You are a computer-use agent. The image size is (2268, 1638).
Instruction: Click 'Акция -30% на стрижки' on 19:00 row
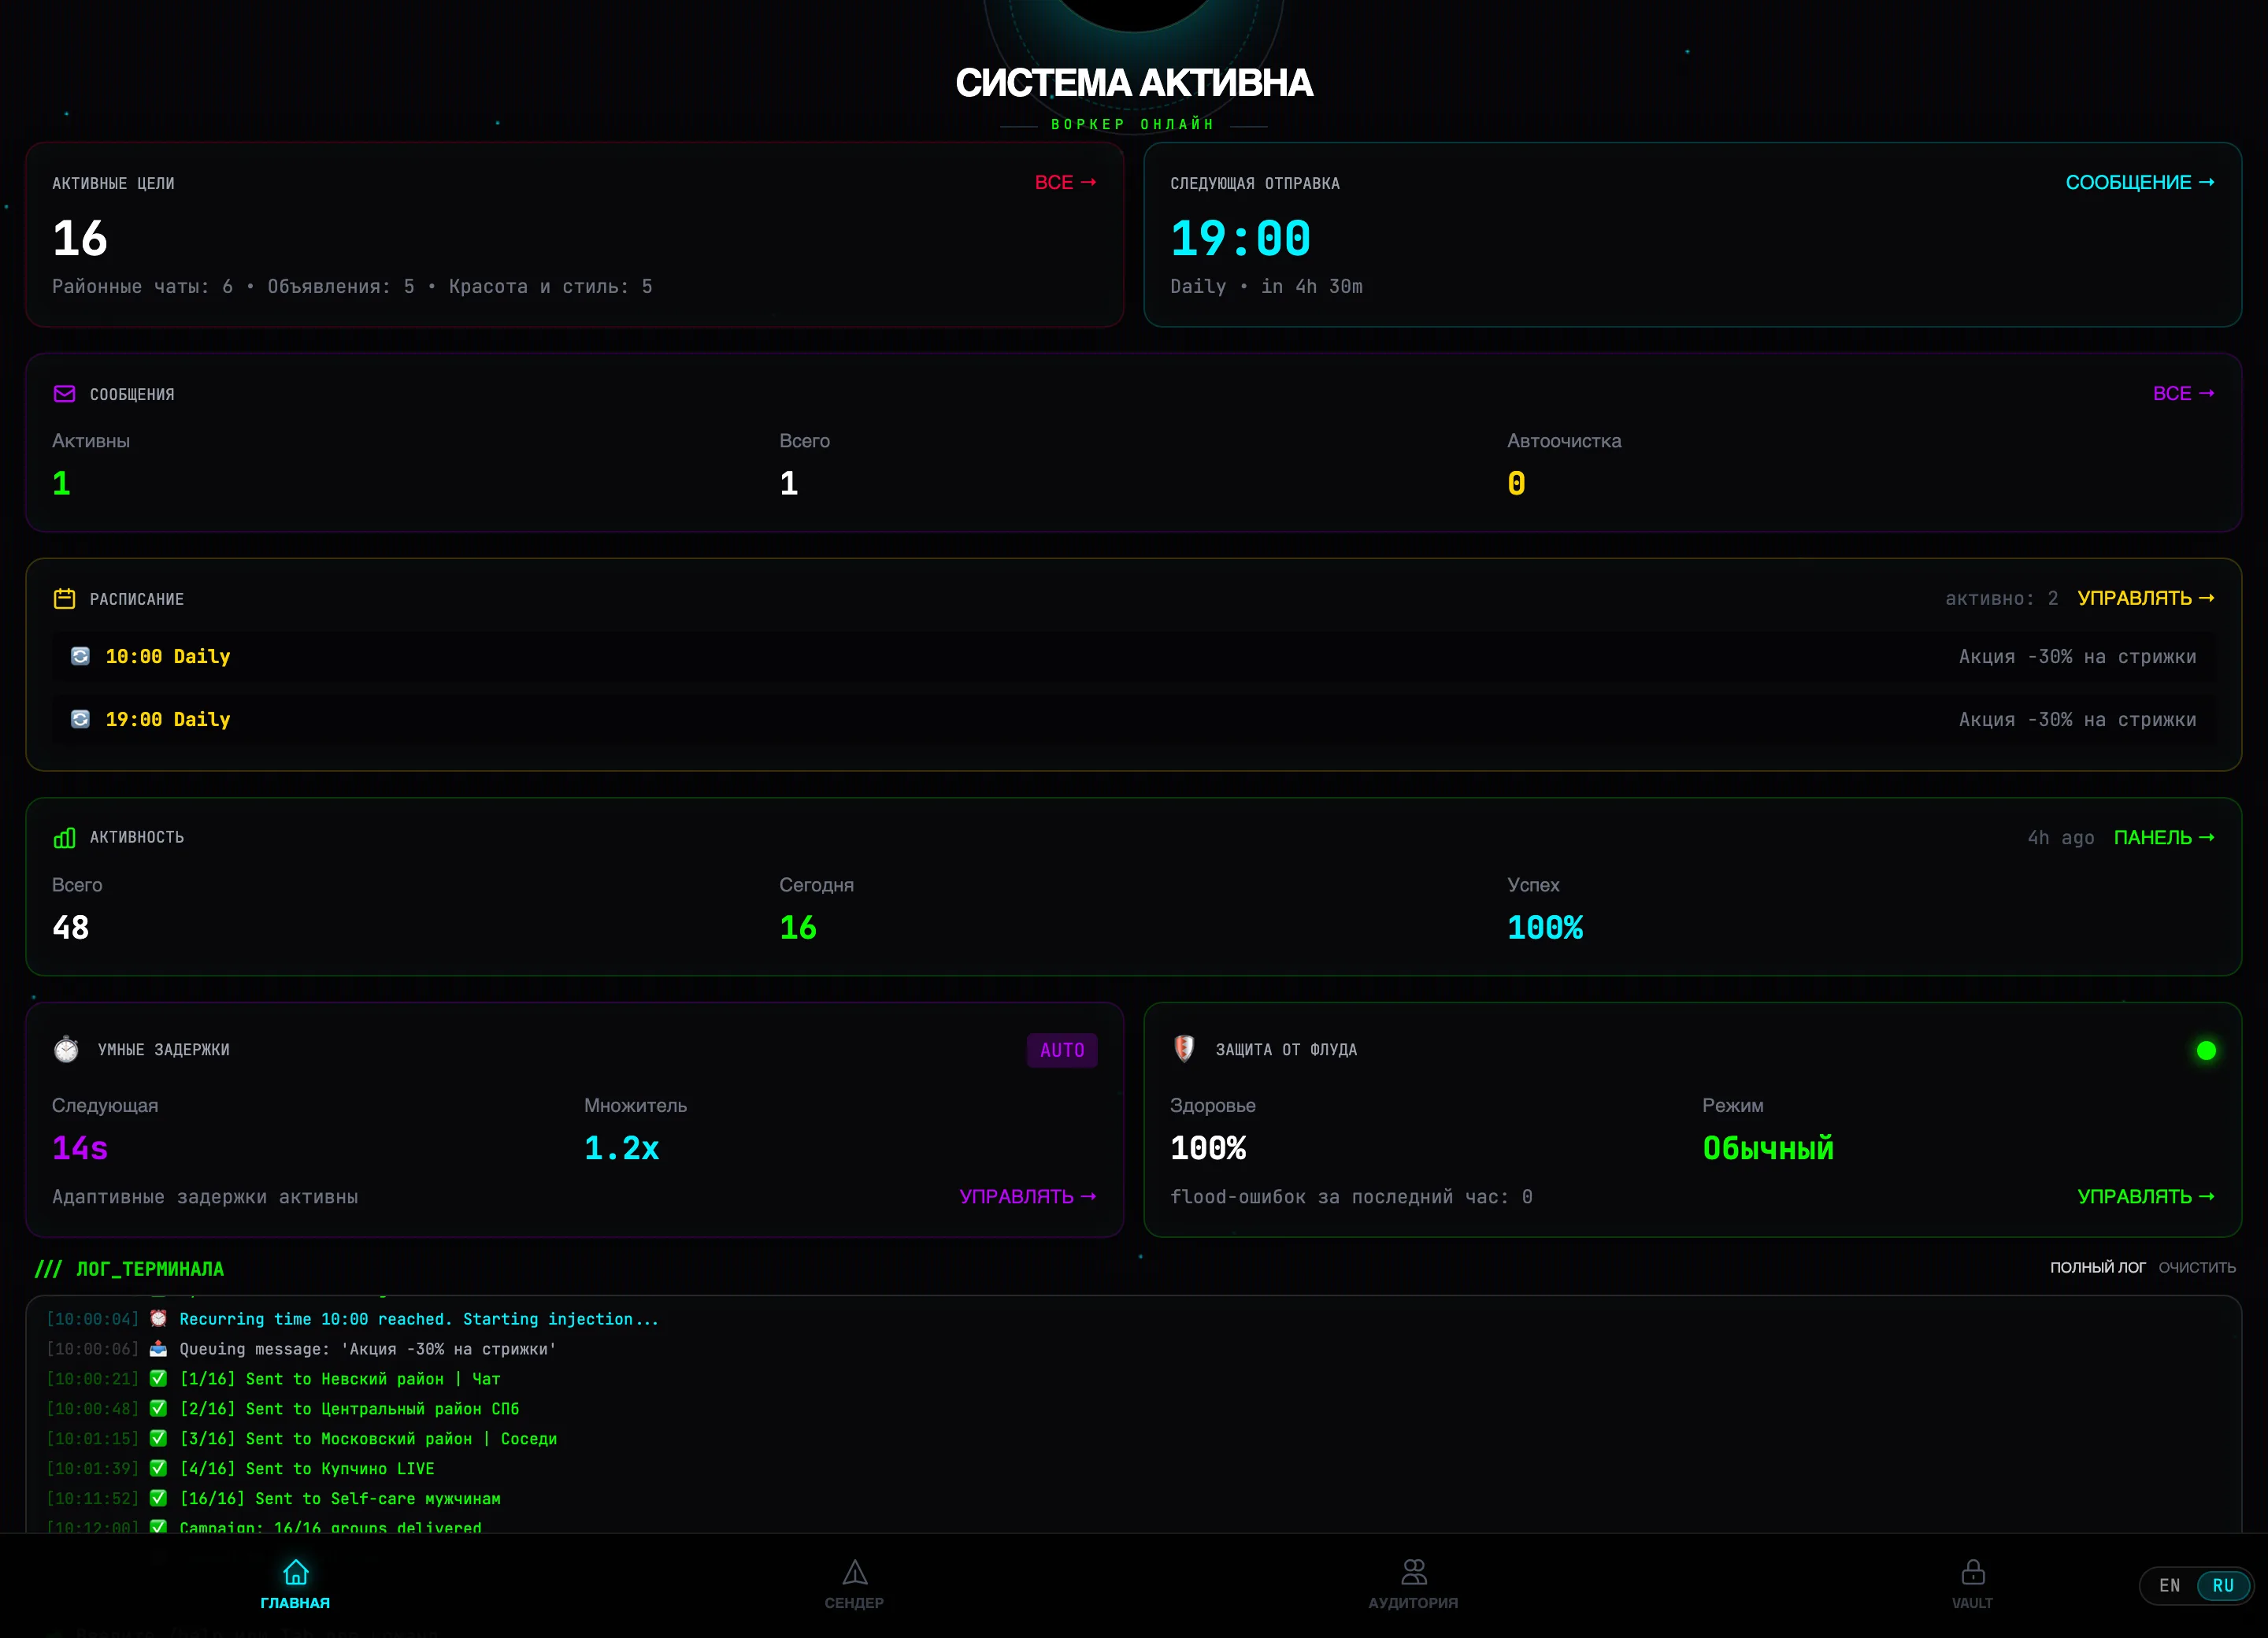point(2077,719)
